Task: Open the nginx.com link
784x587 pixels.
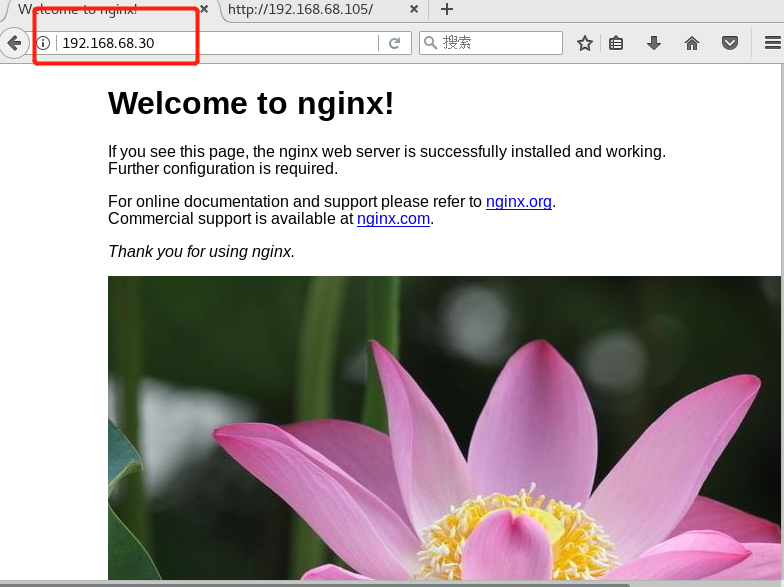Action: click(393, 218)
